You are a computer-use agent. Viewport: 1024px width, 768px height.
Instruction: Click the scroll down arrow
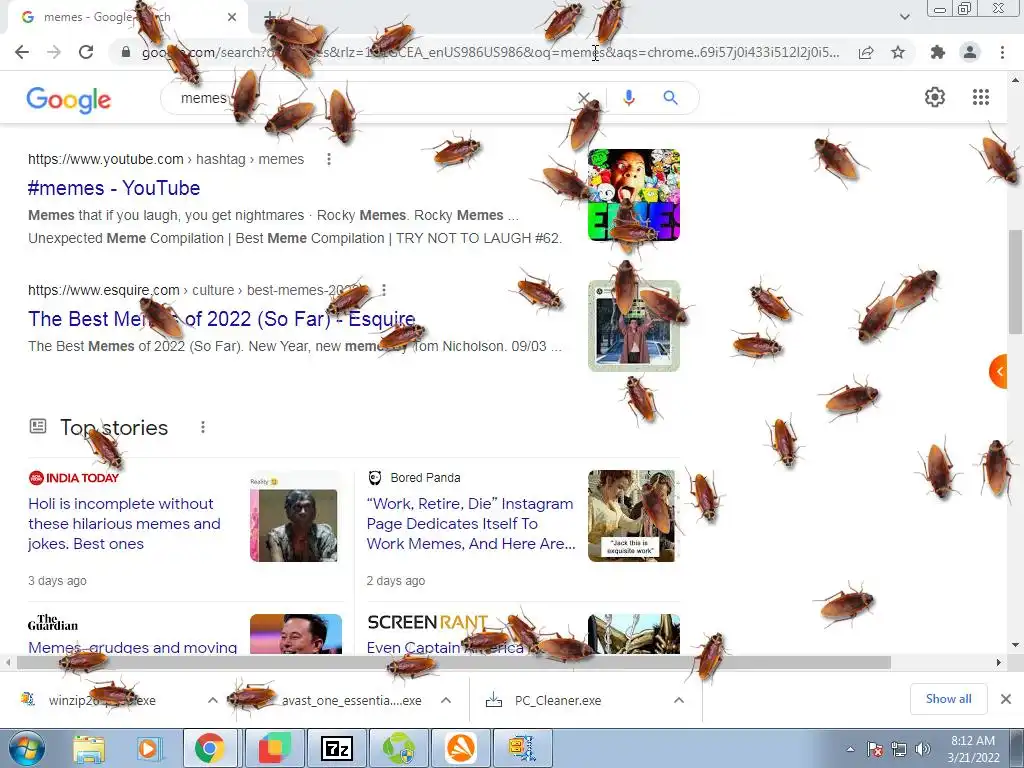tap(1016, 645)
